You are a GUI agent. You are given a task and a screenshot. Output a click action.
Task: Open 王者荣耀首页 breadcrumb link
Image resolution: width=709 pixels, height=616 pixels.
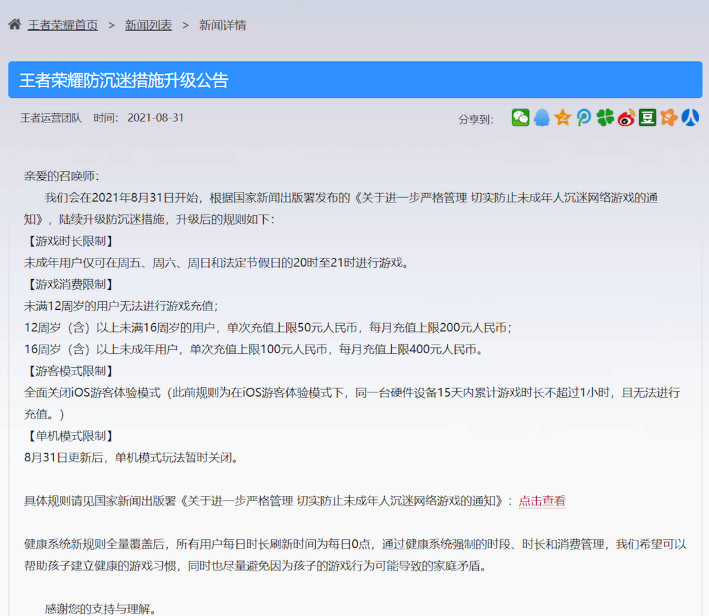click(x=63, y=25)
